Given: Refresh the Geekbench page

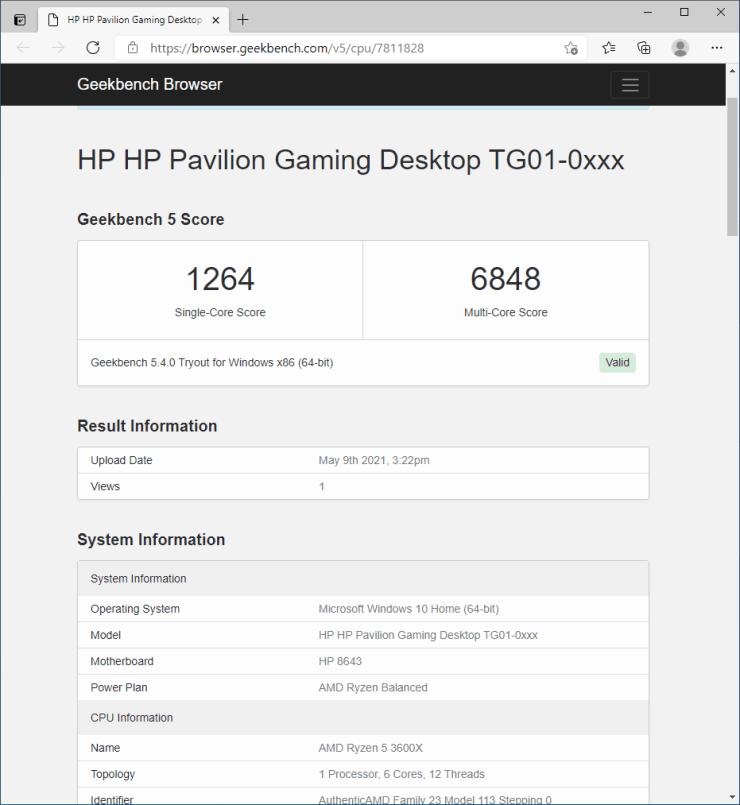Looking at the screenshot, I should (93, 48).
